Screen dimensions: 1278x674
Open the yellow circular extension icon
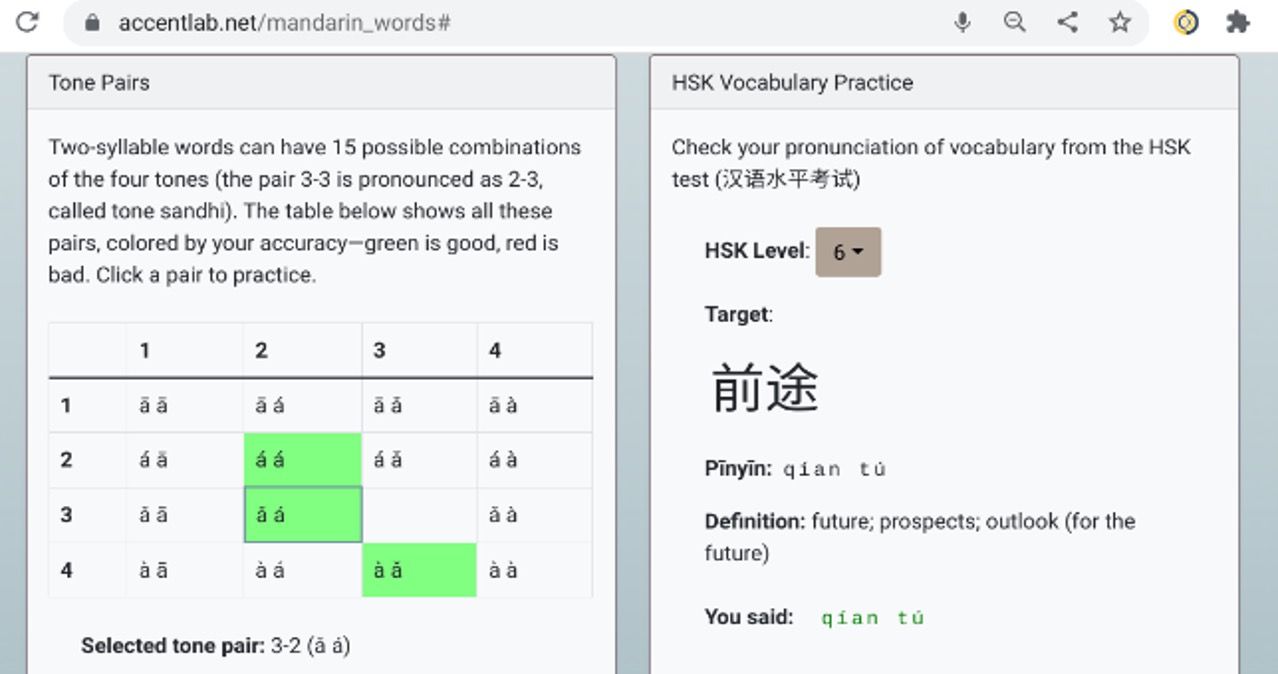(x=1186, y=22)
